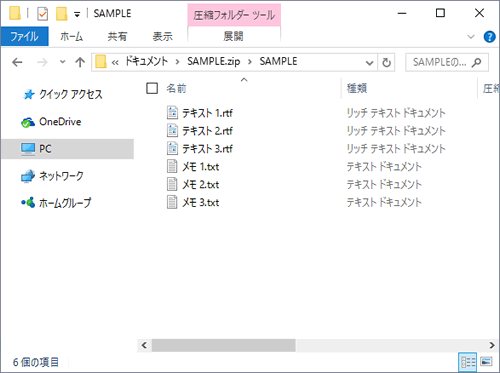
Task: Select the file テキスト 1.rtf
Action: click(207, 113)
